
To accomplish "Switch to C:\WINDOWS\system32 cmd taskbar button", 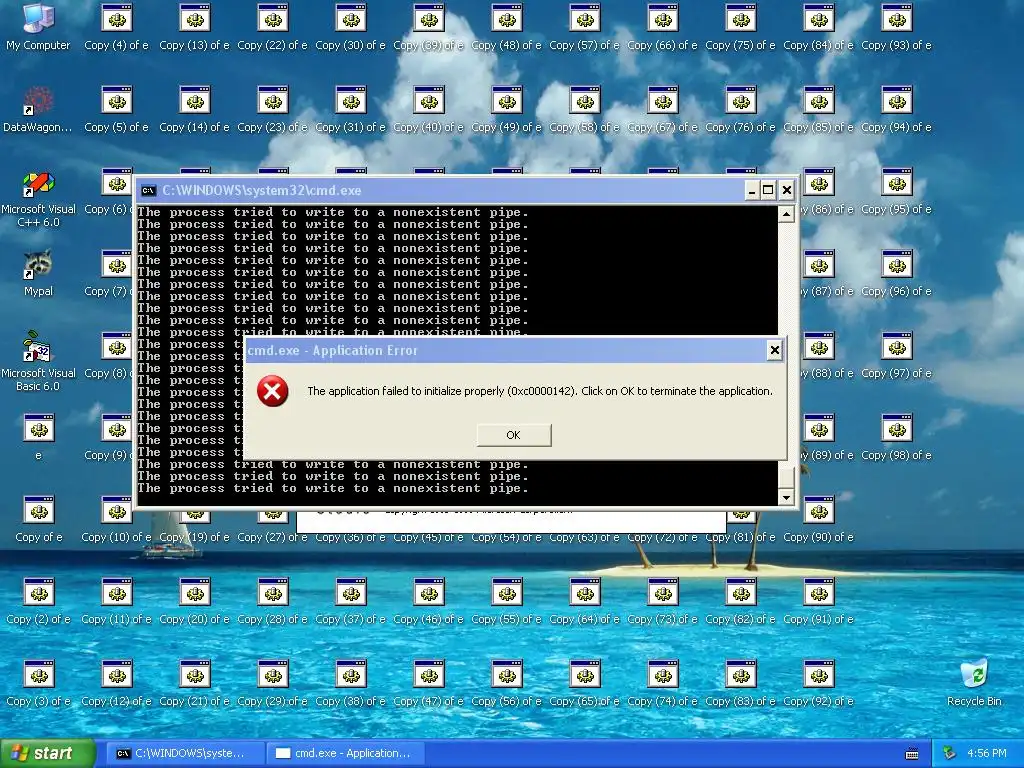I will click(x=185, y=754).
